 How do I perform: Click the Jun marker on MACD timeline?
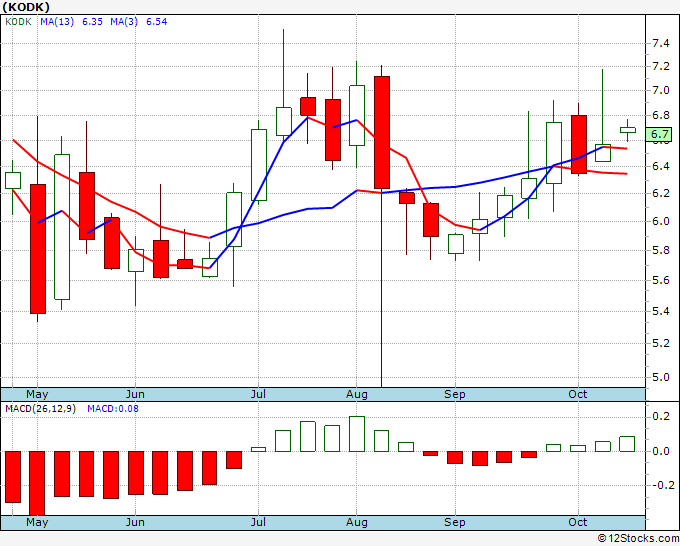[x=135, y=522]
